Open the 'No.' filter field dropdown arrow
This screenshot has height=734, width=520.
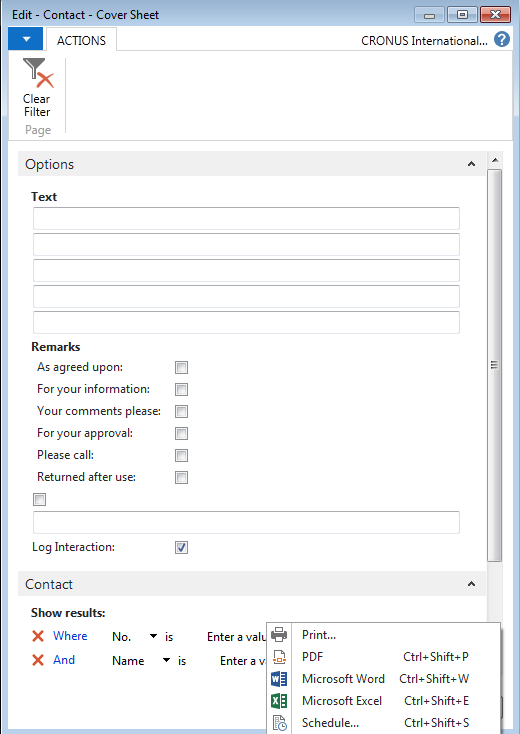(x=153, y=636)
